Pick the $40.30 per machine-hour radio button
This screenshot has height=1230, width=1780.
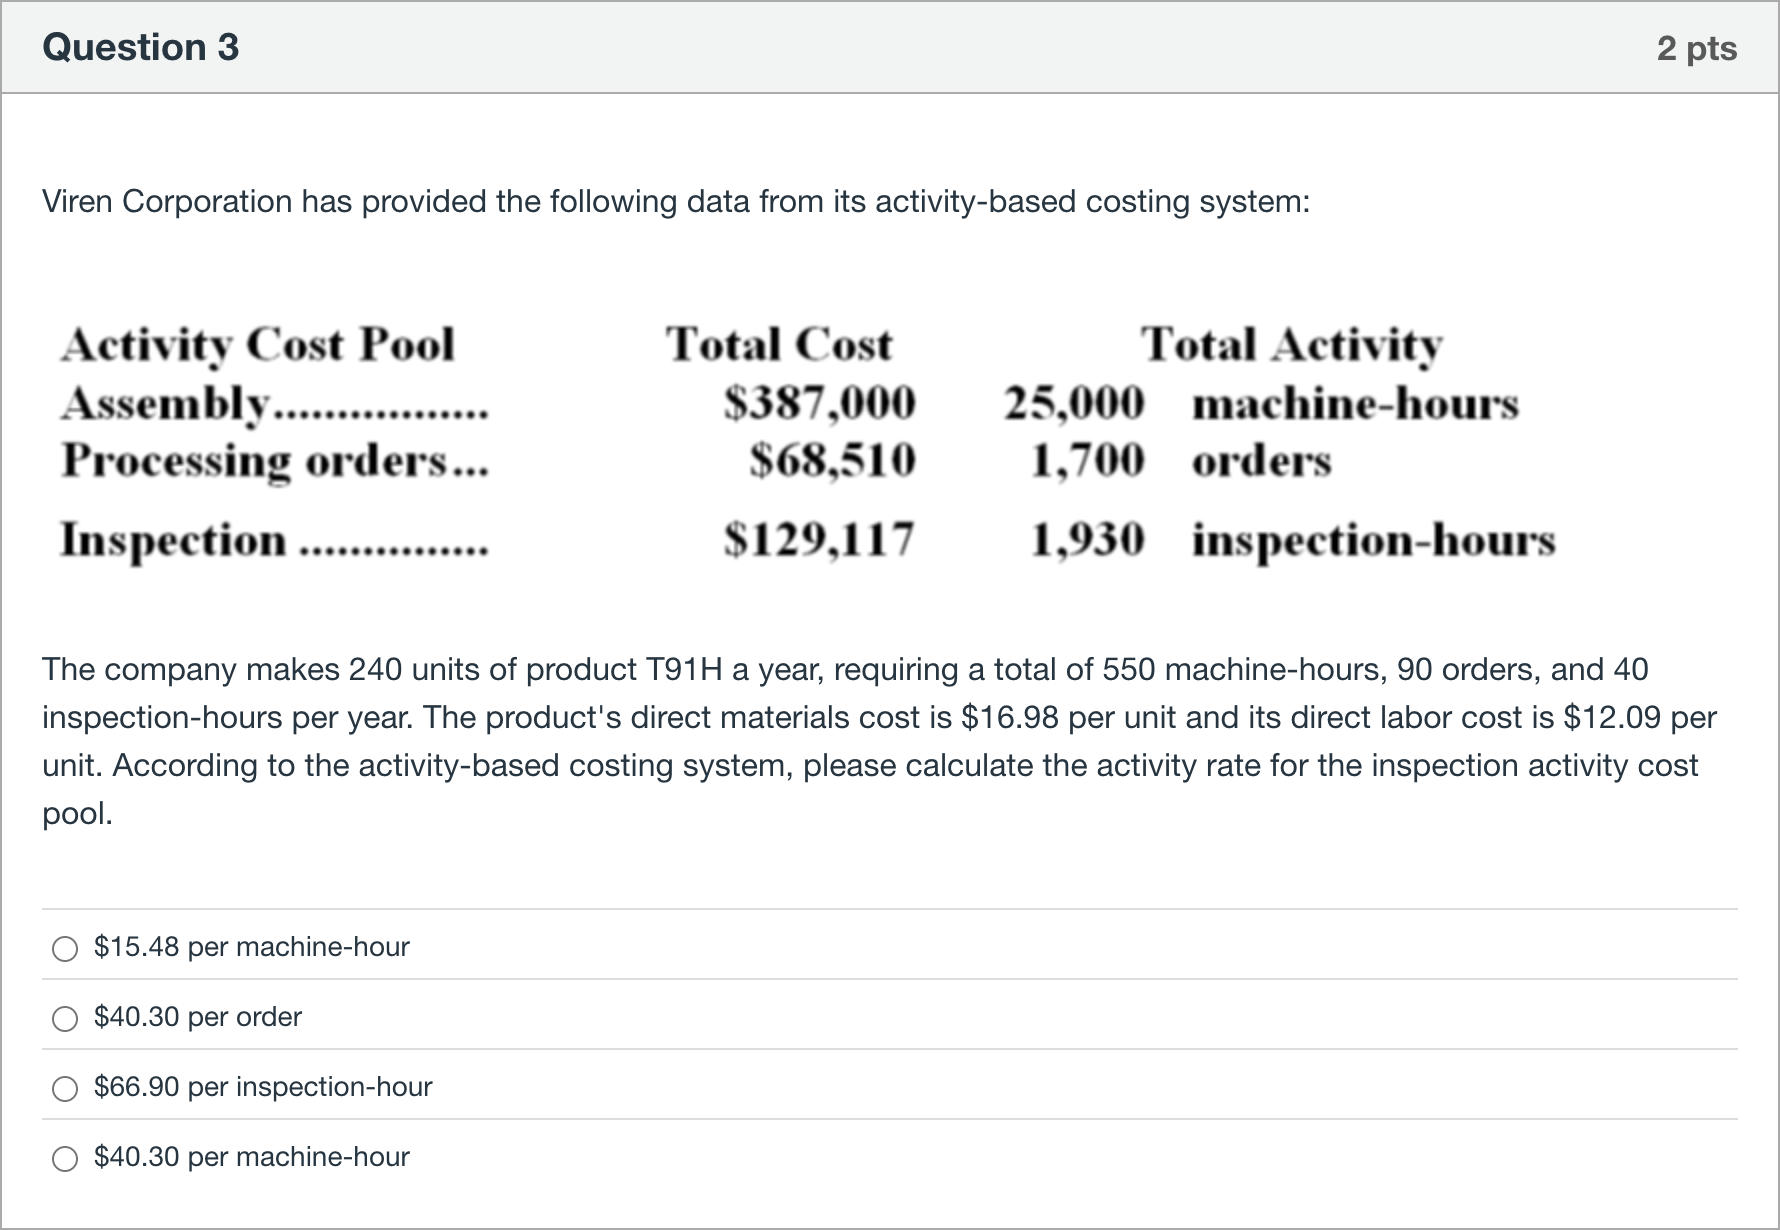(65, 1159)
